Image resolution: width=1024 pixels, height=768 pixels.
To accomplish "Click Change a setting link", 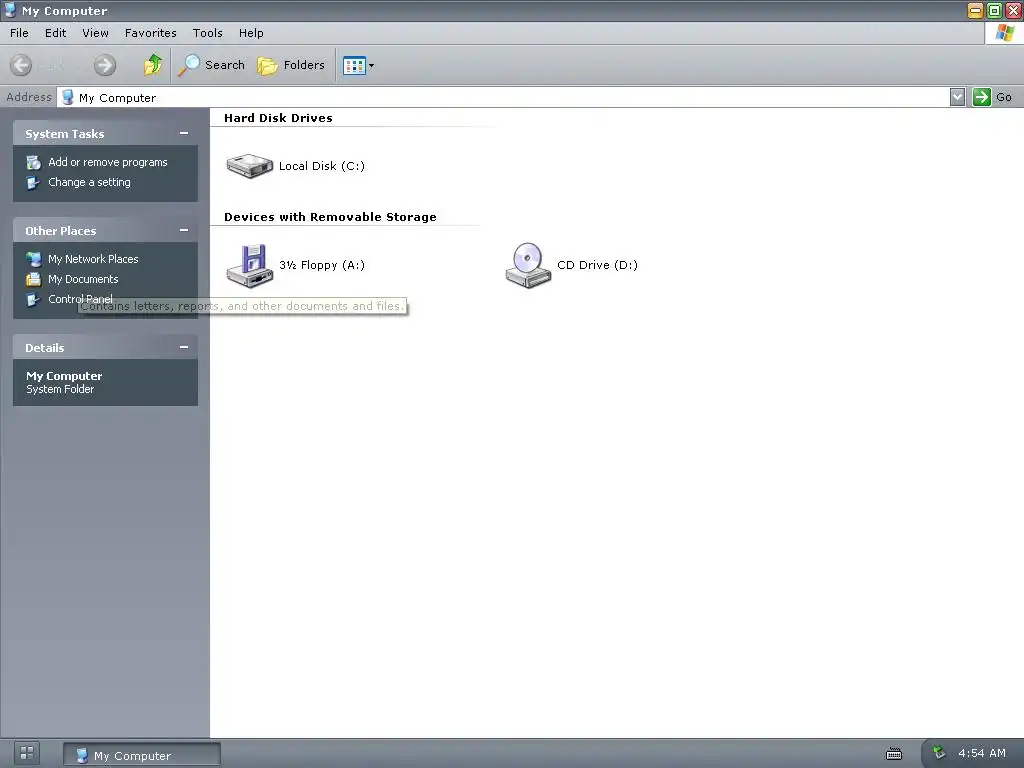I will click(x=89, y=182).
